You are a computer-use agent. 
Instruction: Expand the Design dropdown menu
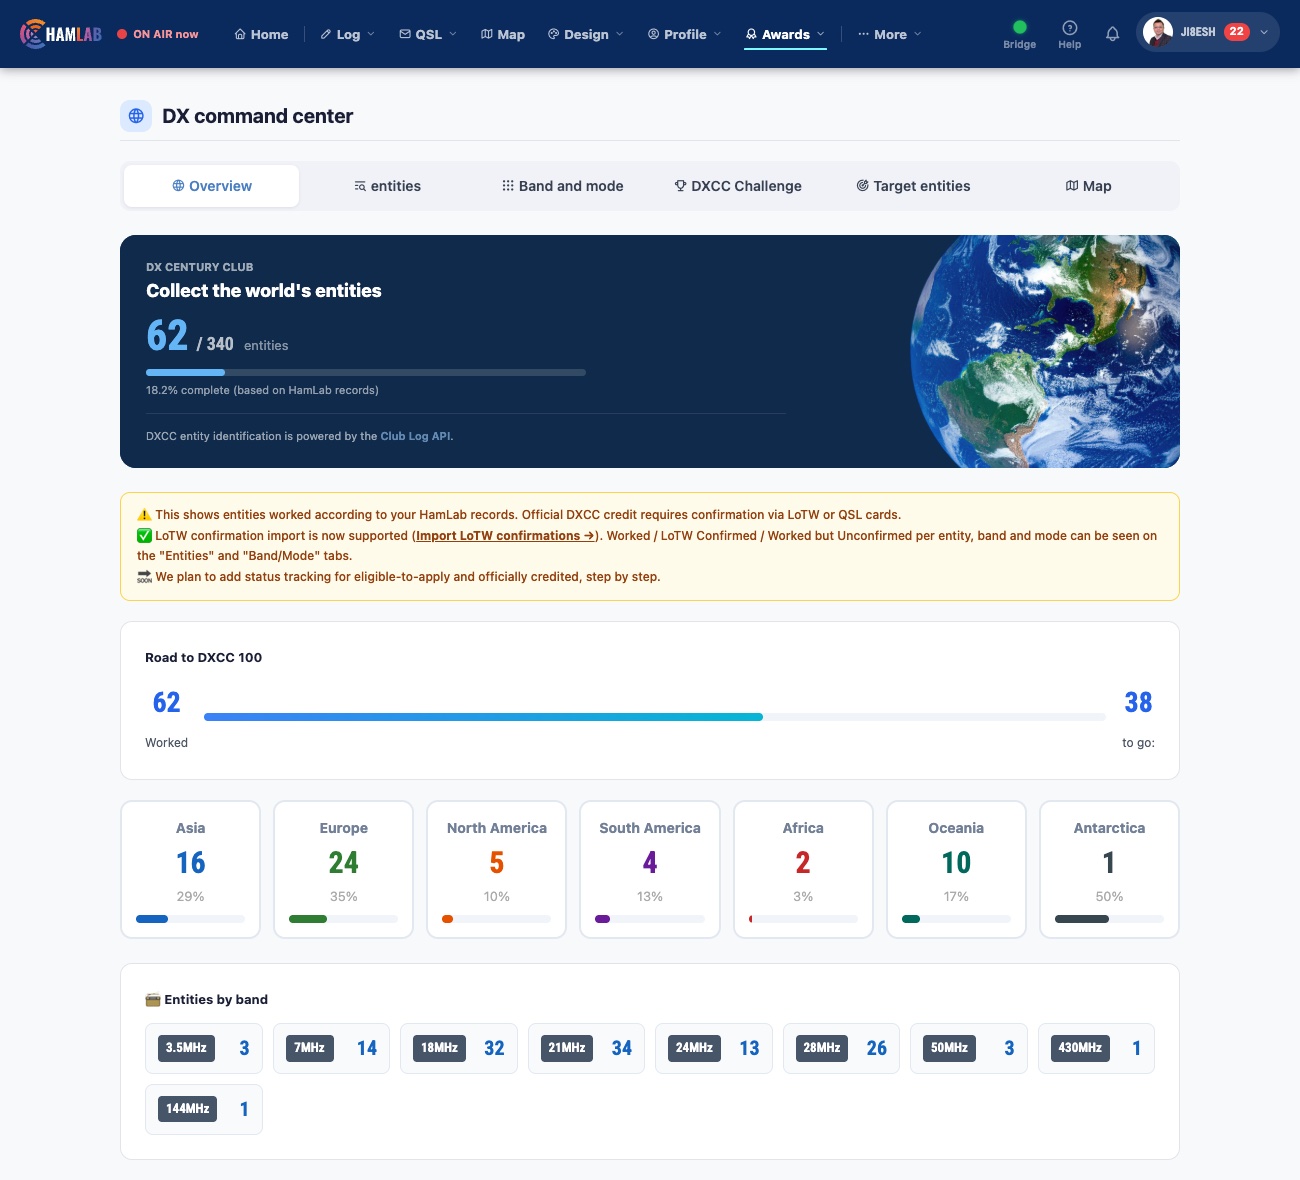tap(585, 34)
